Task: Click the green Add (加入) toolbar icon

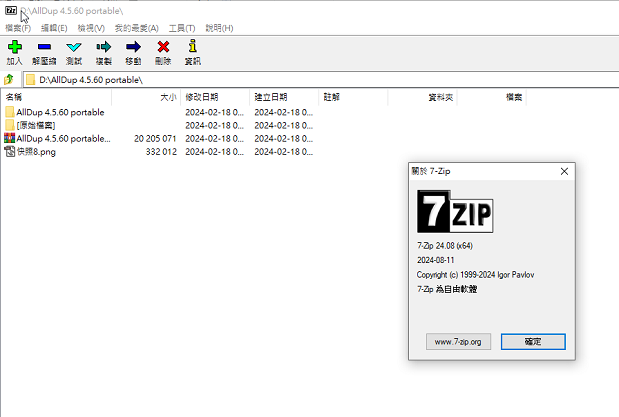Action: [x=15, y=47]
